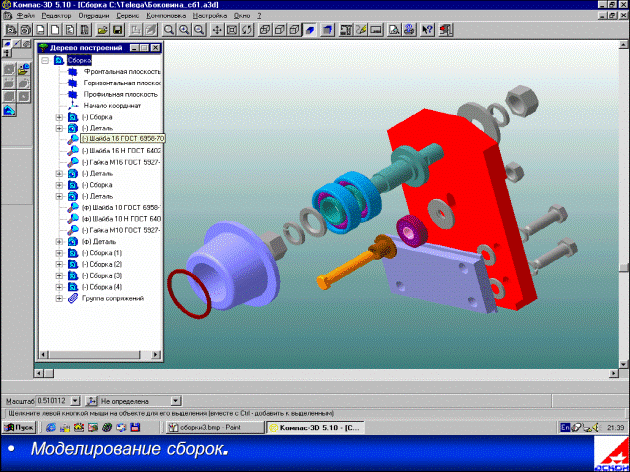Save the assembly with the floppy disk icon

pyautogui.click(x=117, y=30)
